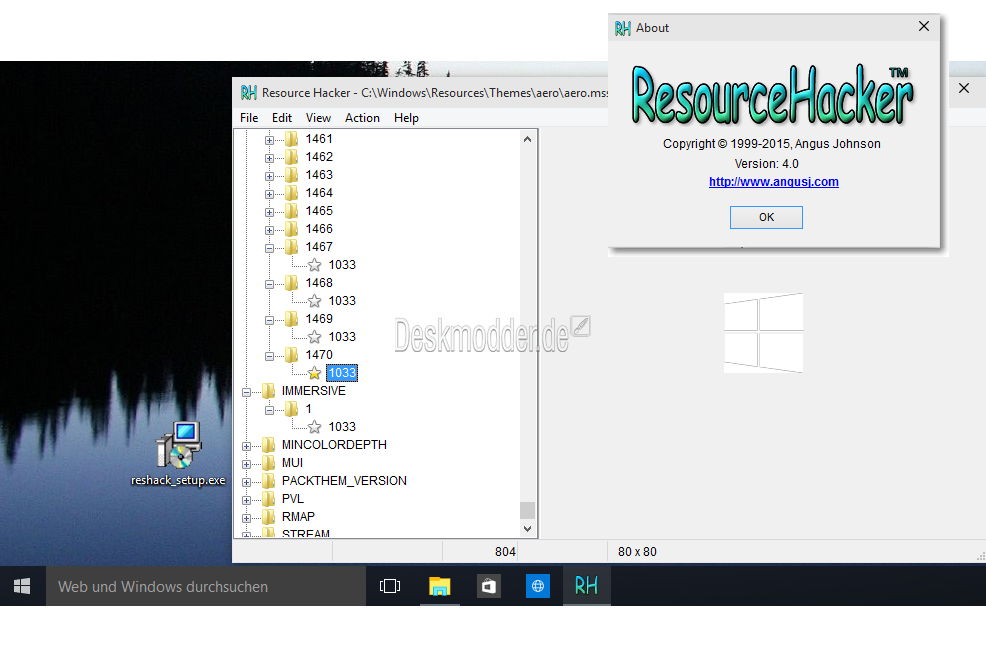
Task: Click the star icon of 1033 under 1467
Action: (x=314, y=265)
